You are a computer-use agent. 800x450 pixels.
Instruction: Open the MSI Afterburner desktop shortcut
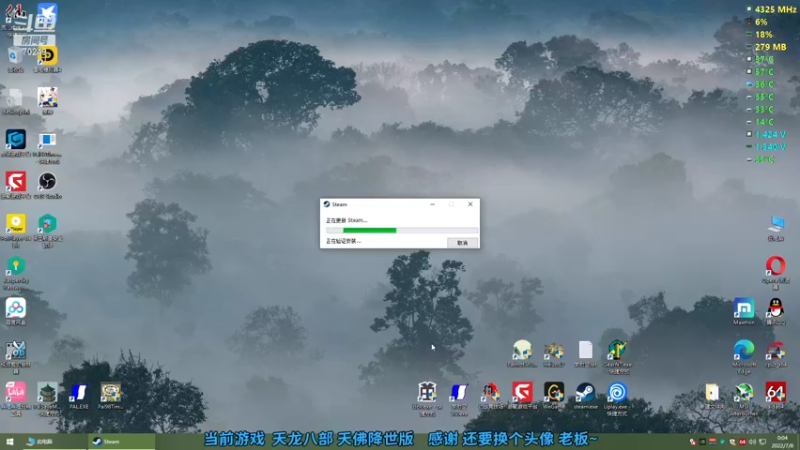(x=744, y=397)
